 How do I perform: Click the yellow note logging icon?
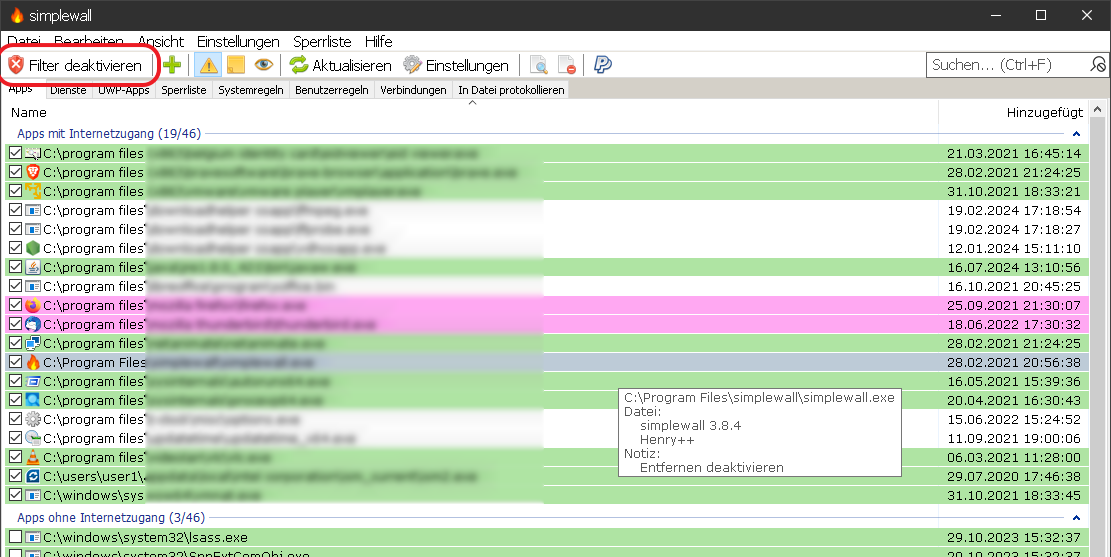(x=236, y=65)
